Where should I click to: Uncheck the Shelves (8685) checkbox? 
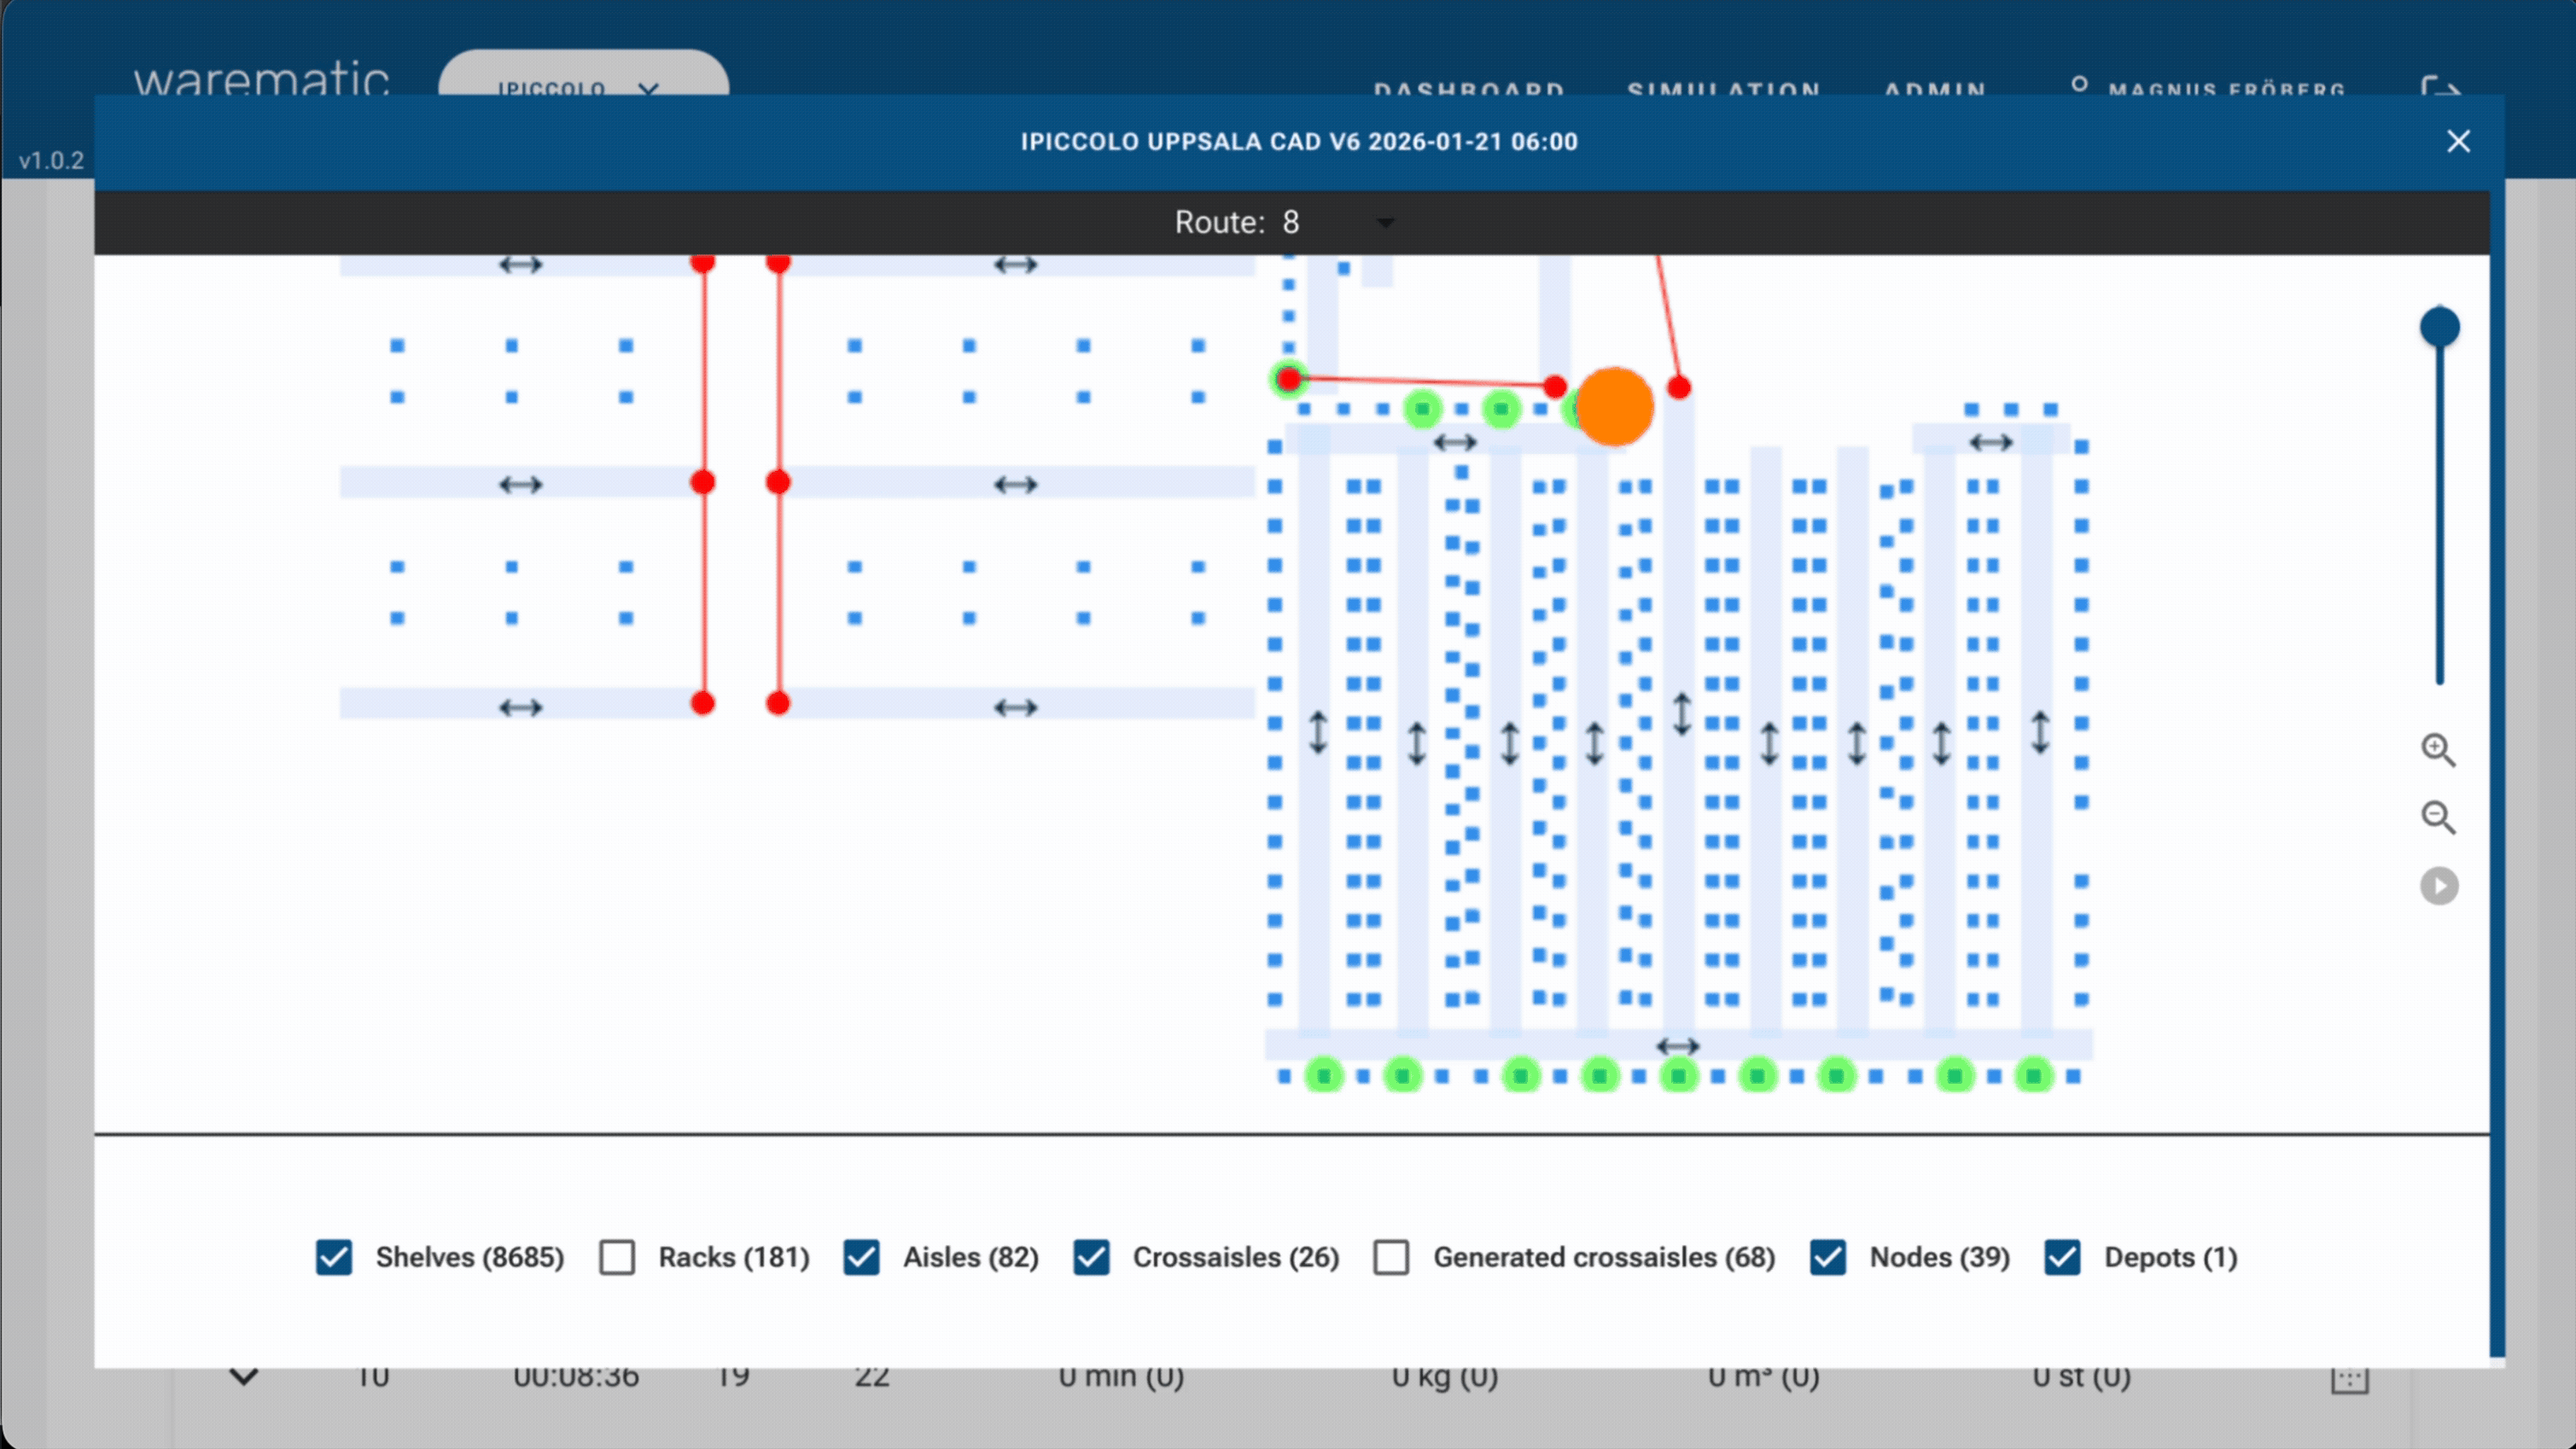334,1258
